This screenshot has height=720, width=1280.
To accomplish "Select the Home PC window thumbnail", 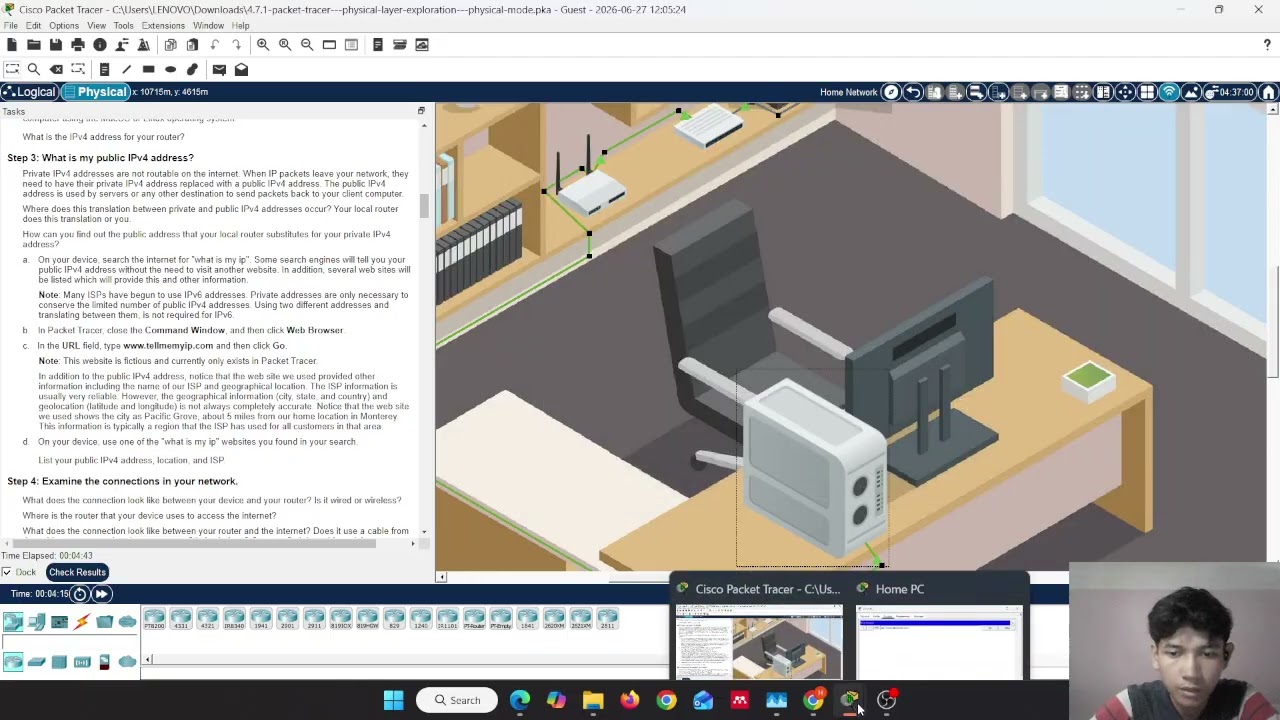I will 939,629.
